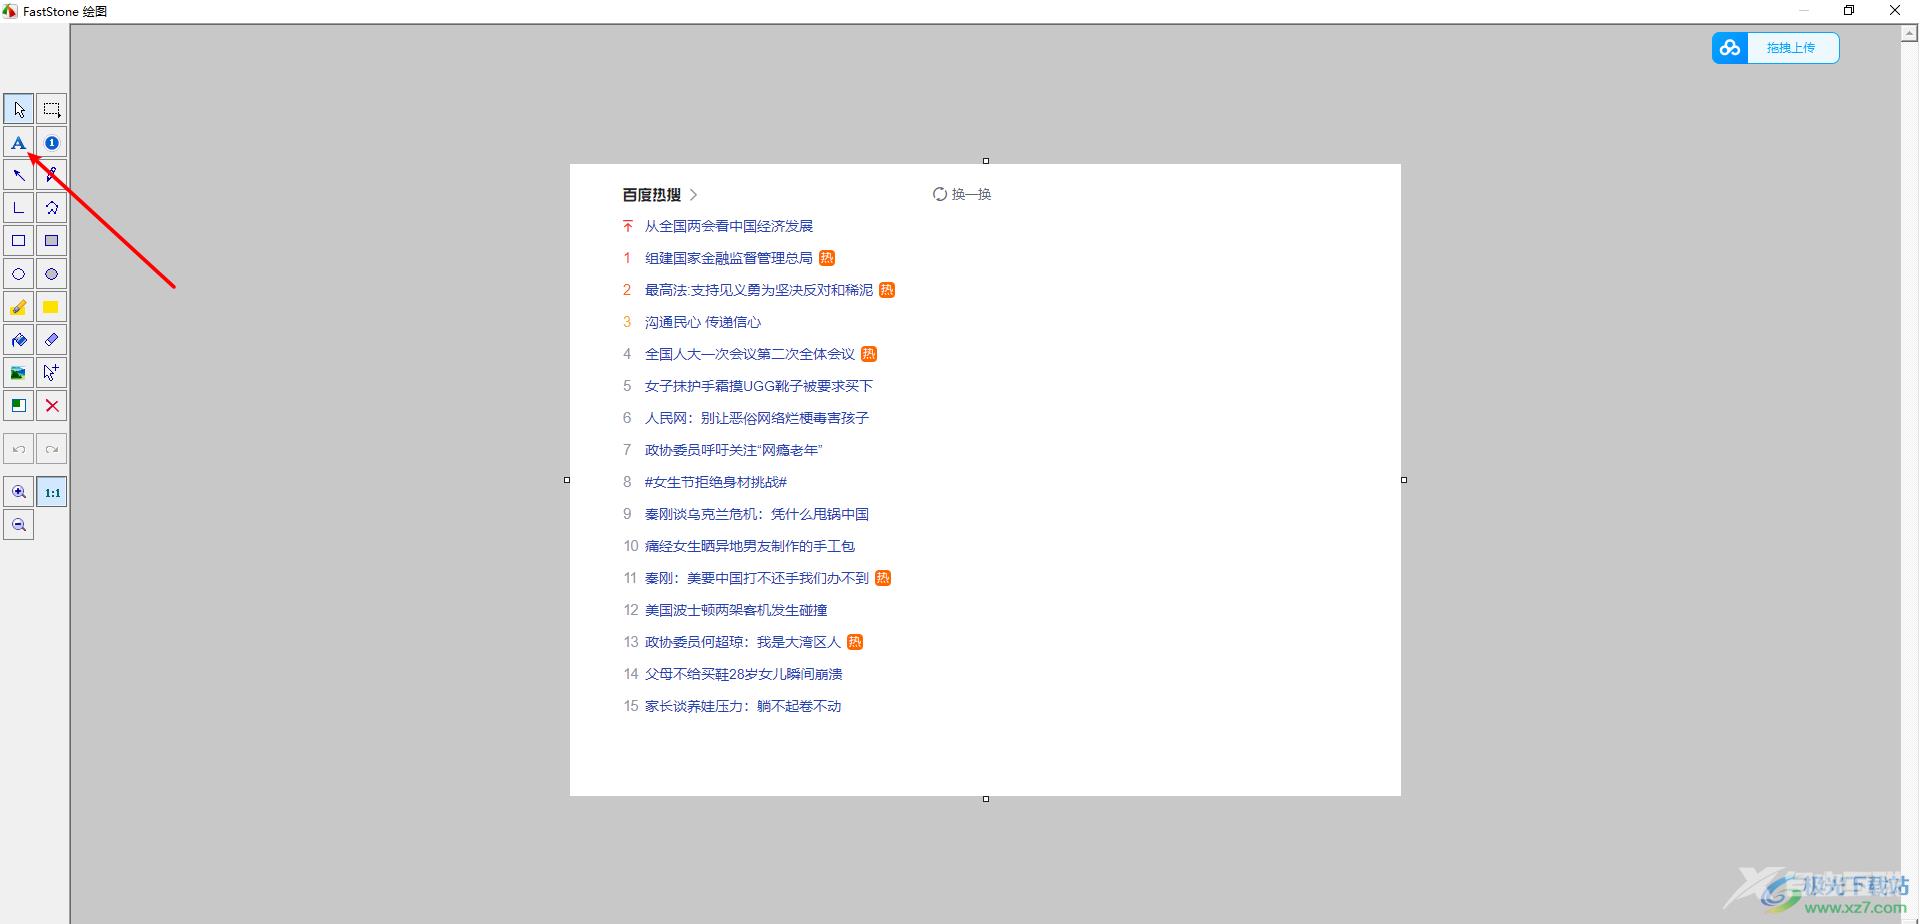Click the 父母不给买鞋28岁女儿瞬间崩溃 entry

[x=744, y=674]
